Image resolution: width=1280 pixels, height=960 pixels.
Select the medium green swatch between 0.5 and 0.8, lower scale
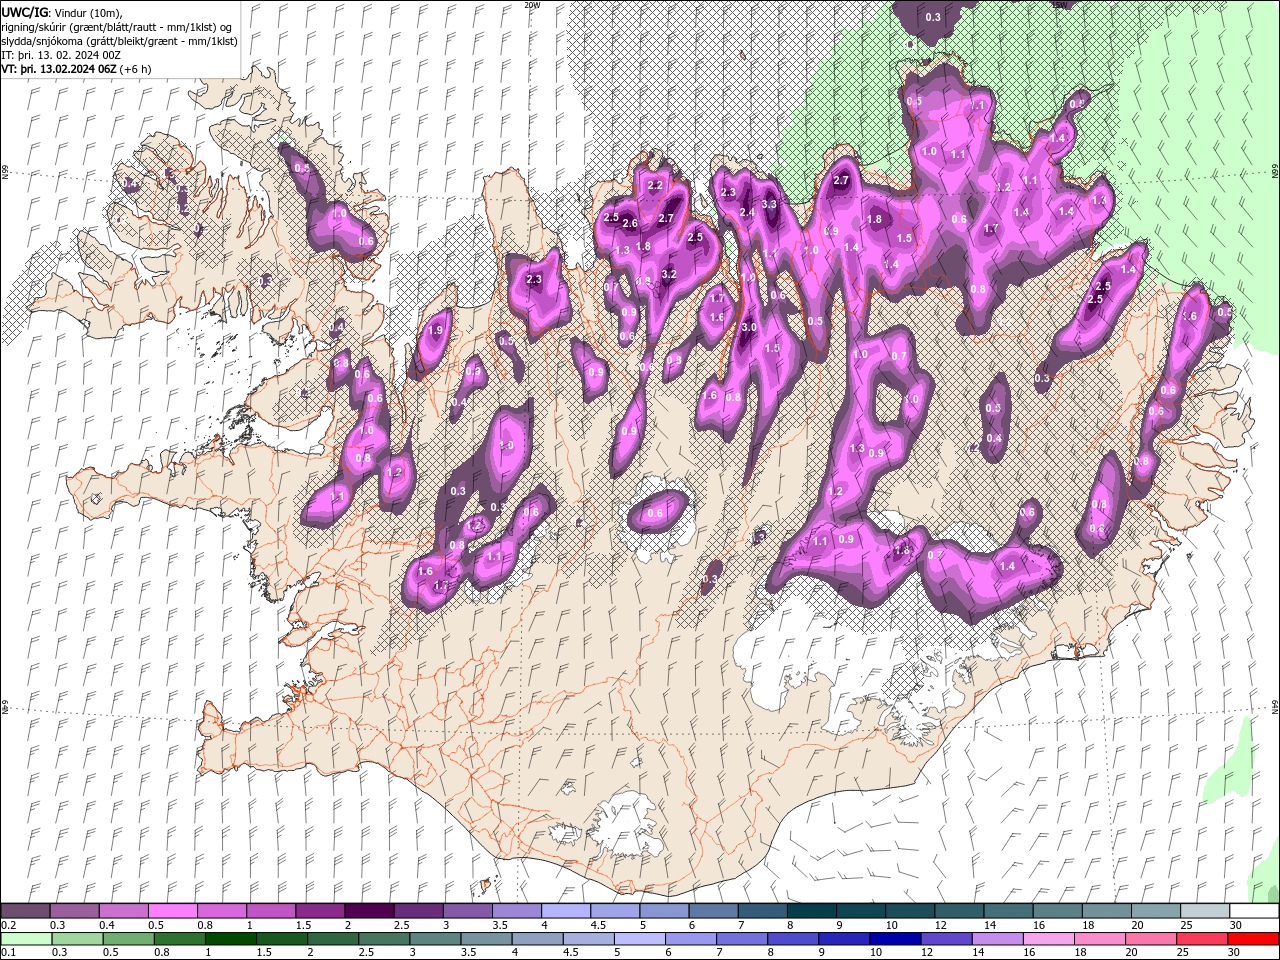pos(128,939)
